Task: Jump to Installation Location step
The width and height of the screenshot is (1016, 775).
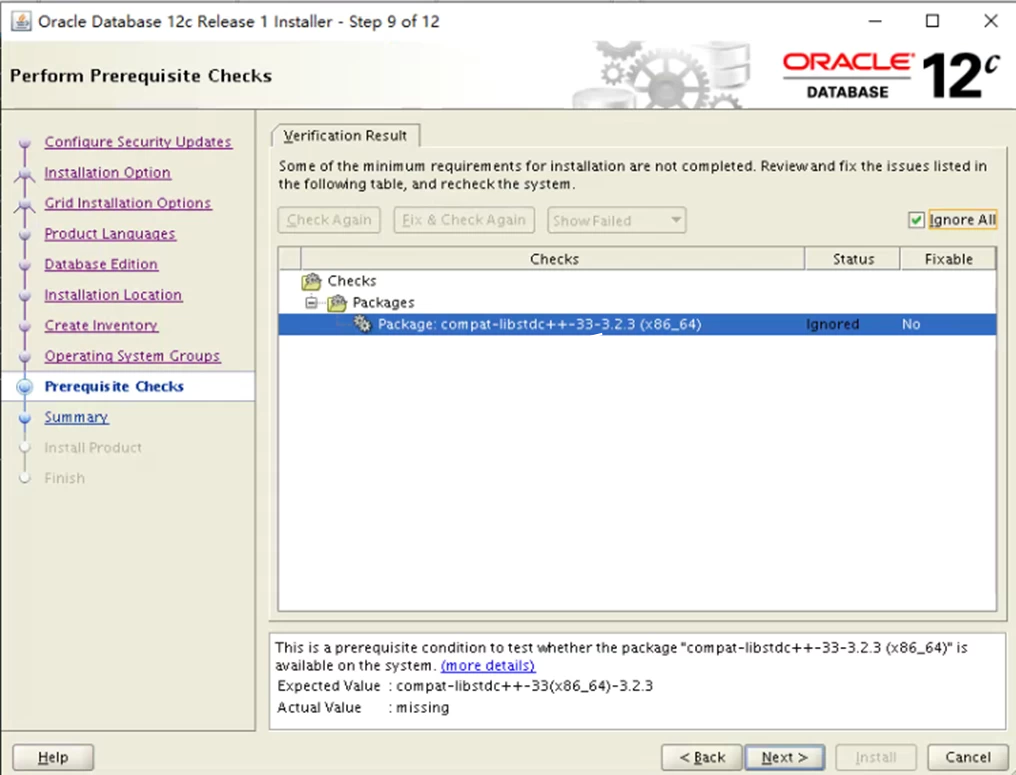Action: coord(113,295)
